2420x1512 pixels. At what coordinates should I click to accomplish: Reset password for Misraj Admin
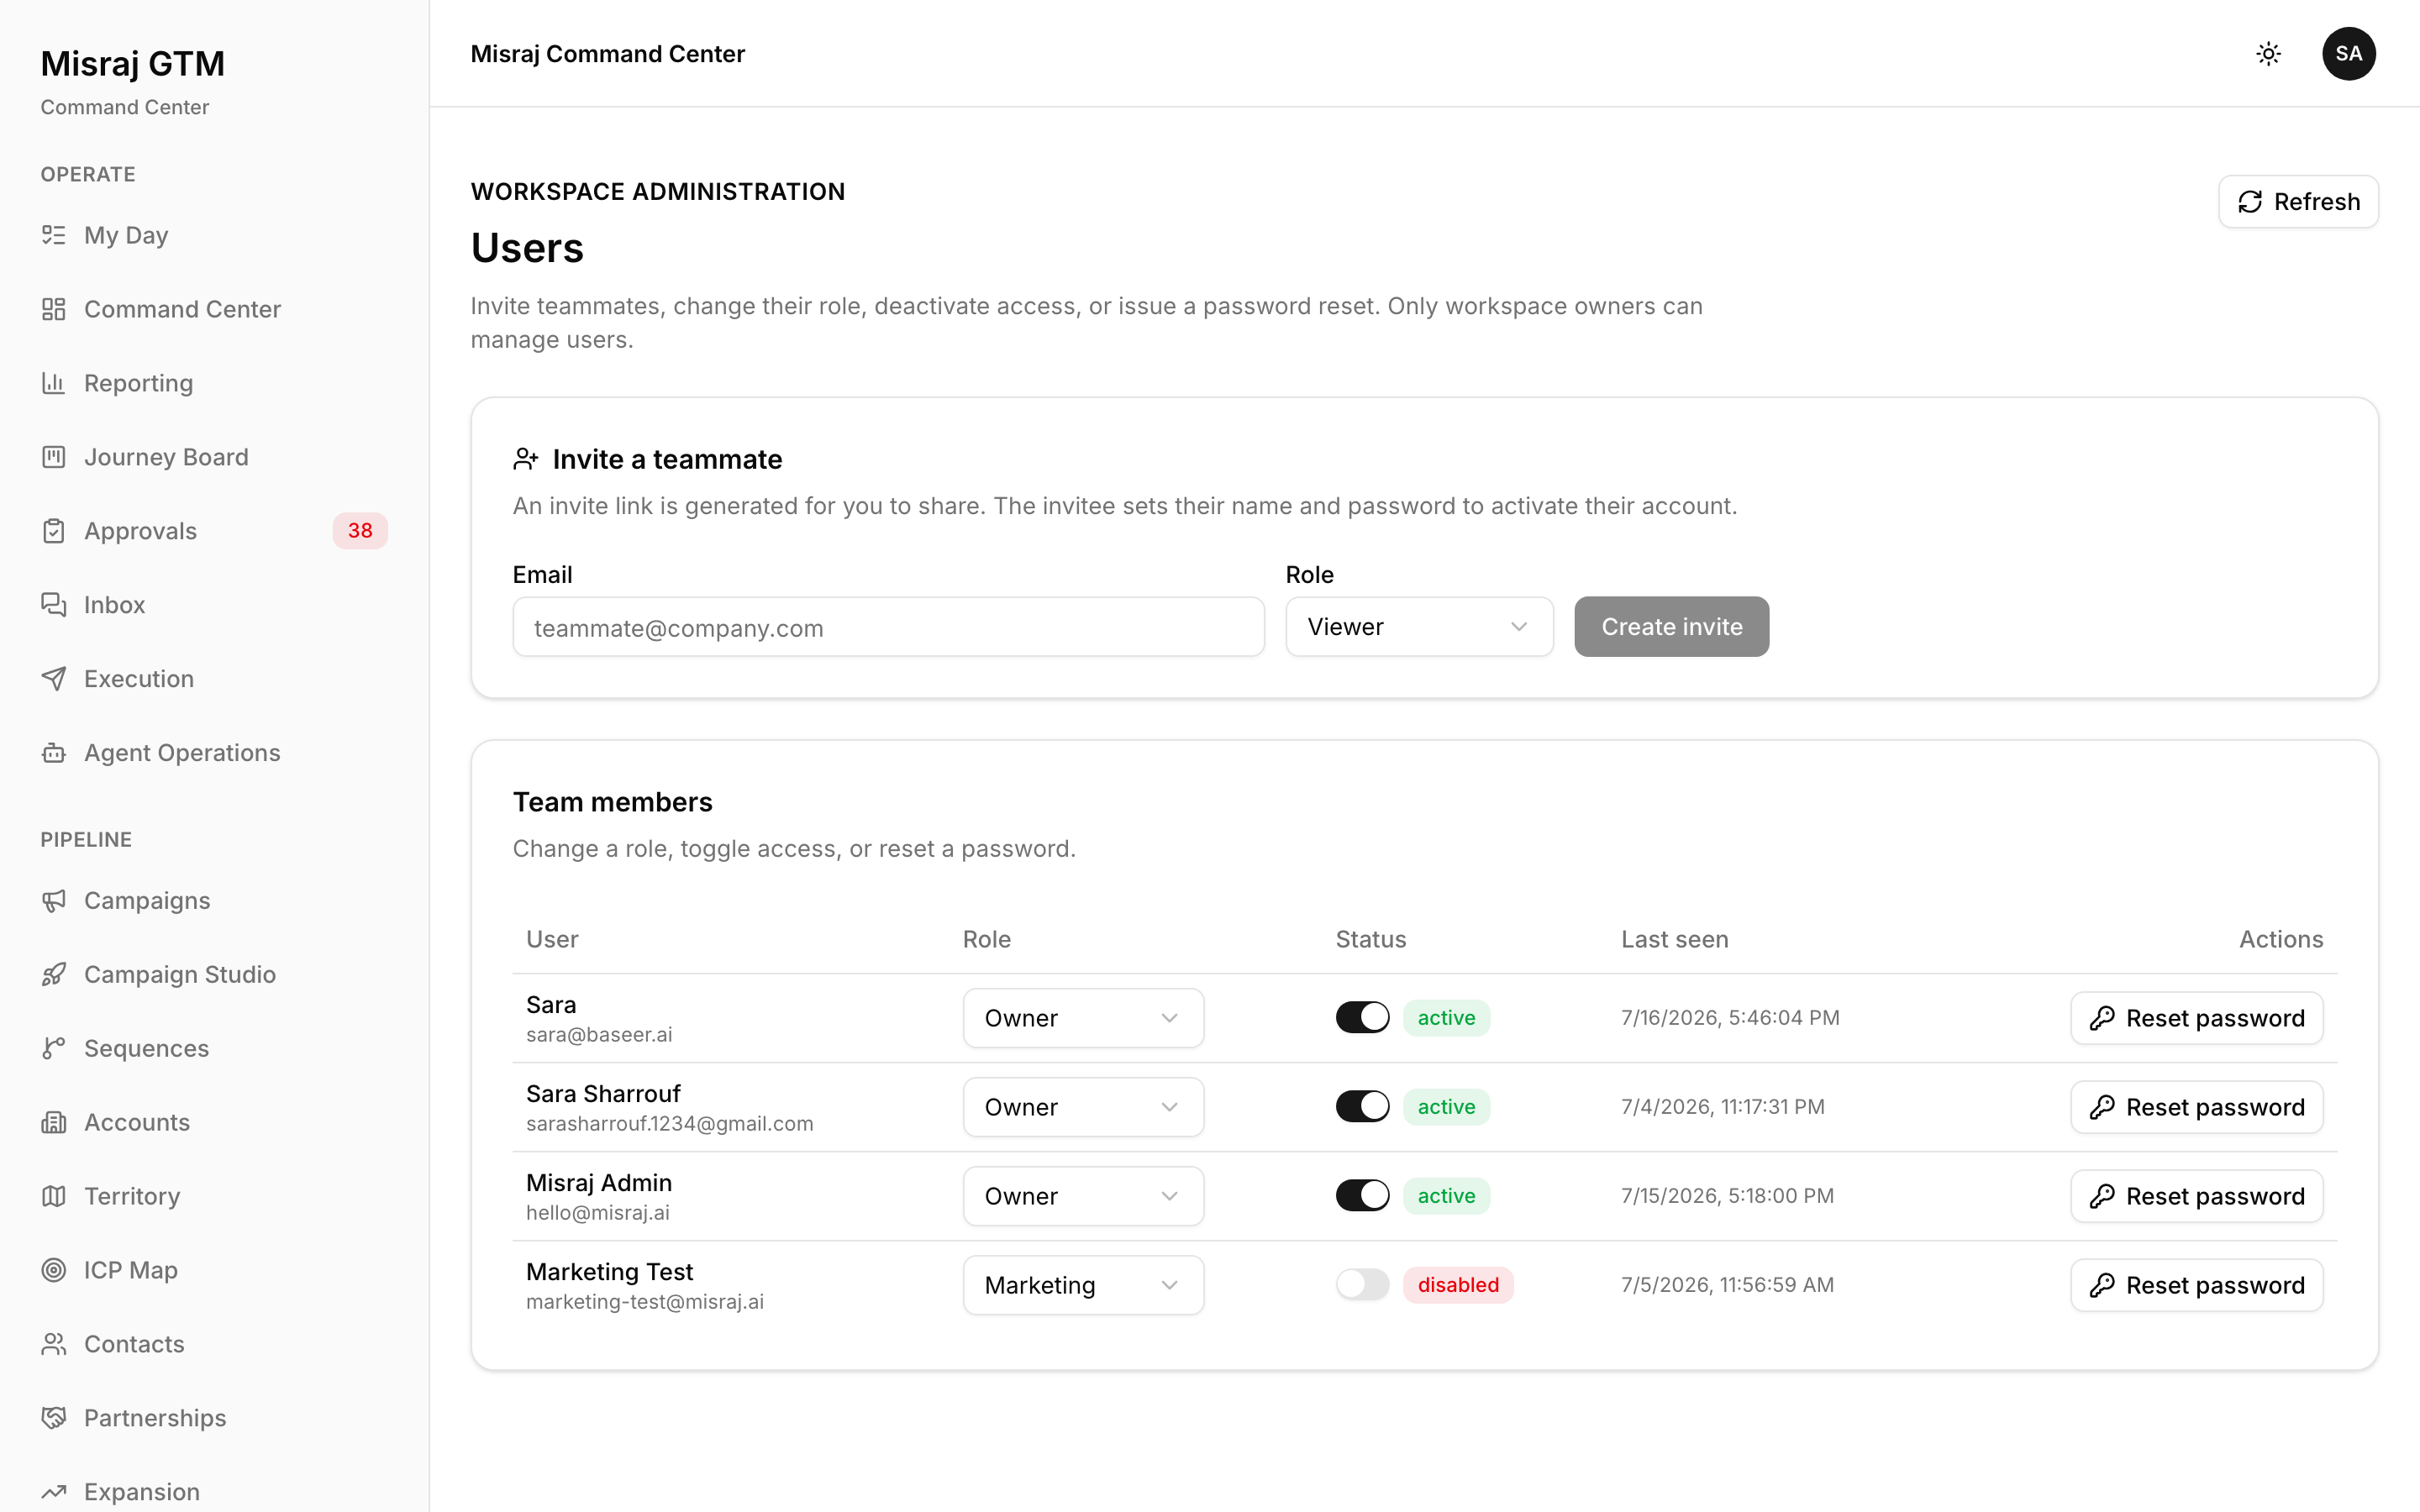pyautogui.click(x=2196, y=1196)
